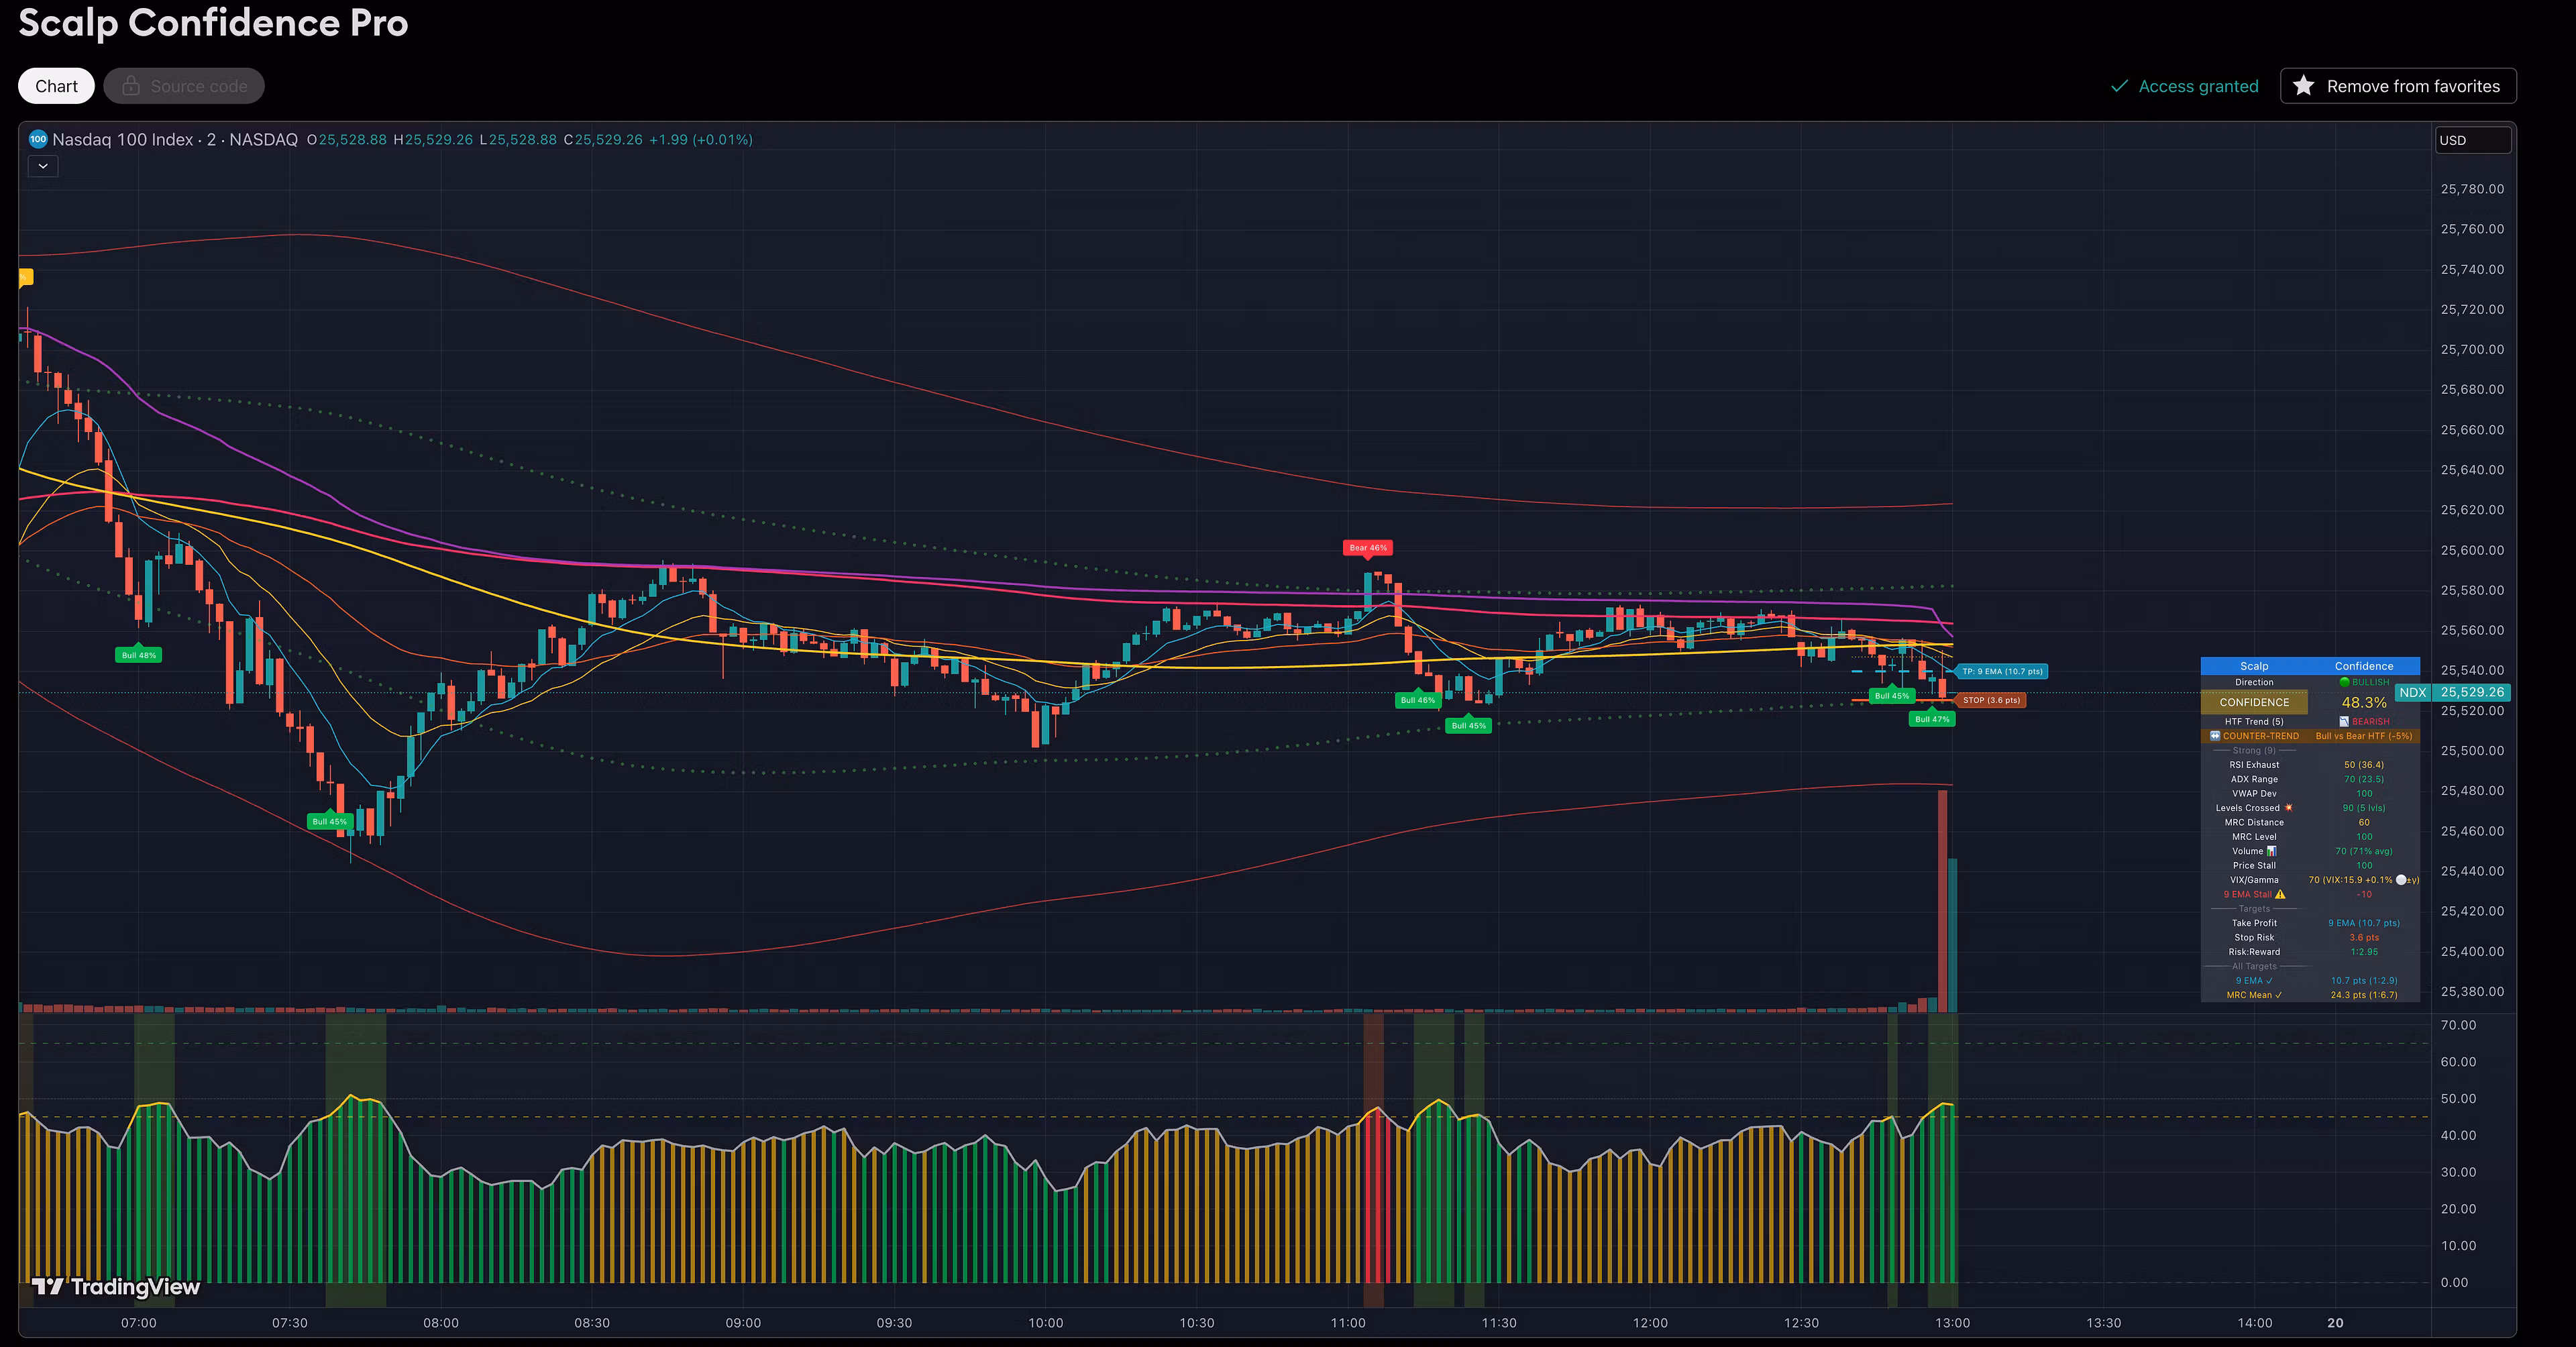Click the white circle icon in the VIX/Gamma value

[2401, 880]
